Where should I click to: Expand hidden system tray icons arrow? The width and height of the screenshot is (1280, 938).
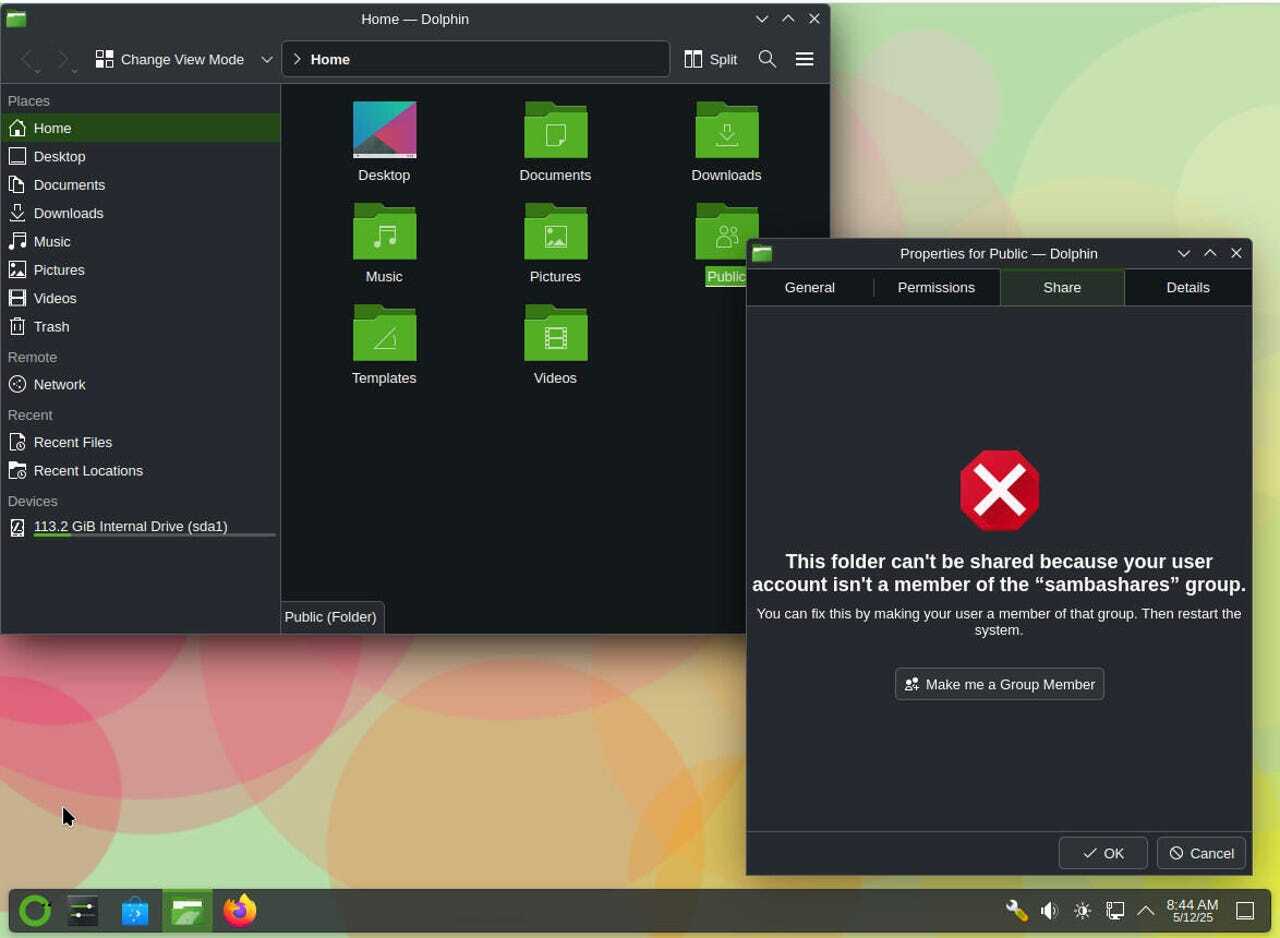[x=1146, y=910]
